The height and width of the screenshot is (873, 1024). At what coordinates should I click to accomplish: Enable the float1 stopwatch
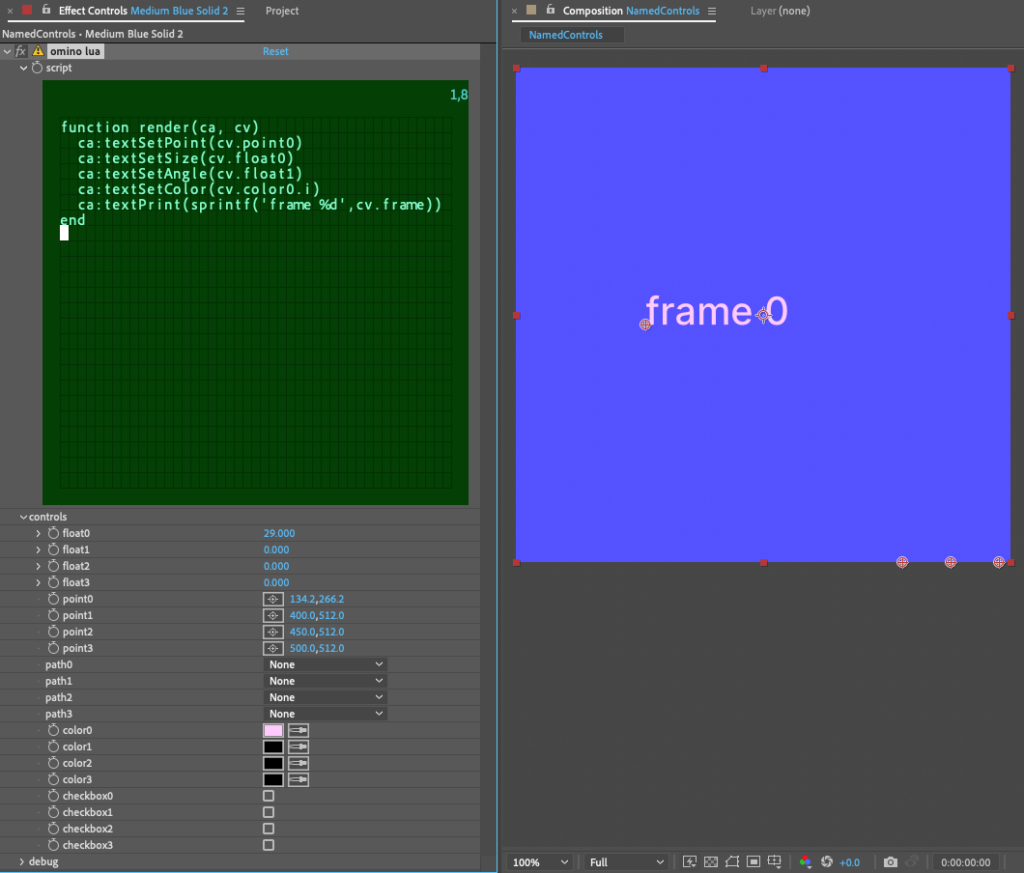(x=54, y=549)
